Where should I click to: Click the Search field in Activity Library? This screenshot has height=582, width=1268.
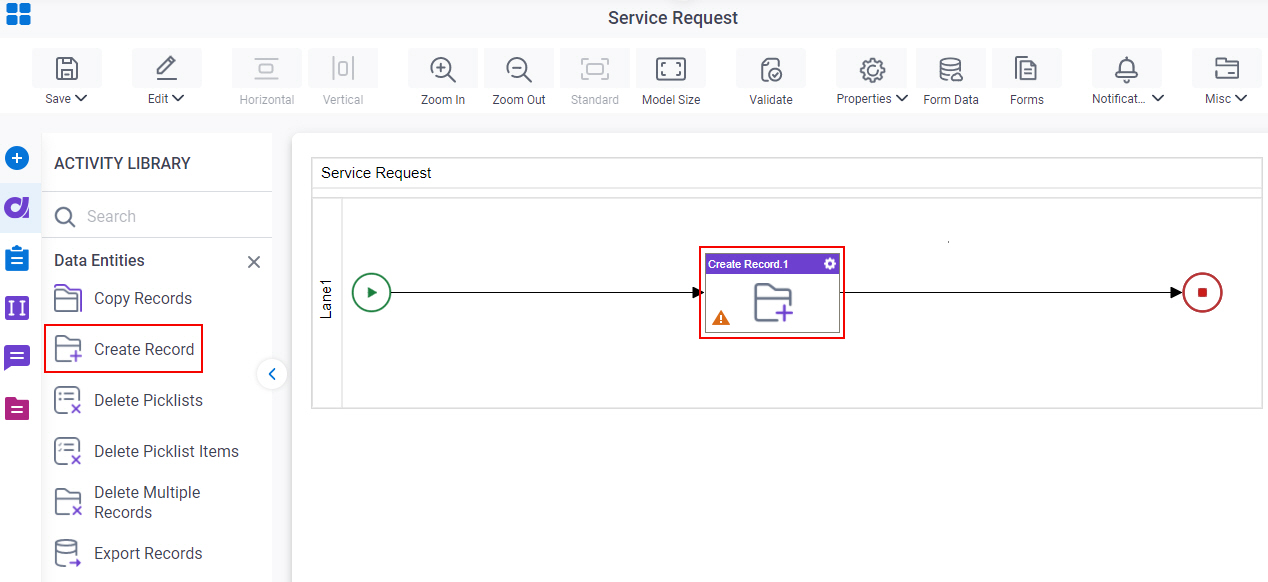tap(157, 216)
